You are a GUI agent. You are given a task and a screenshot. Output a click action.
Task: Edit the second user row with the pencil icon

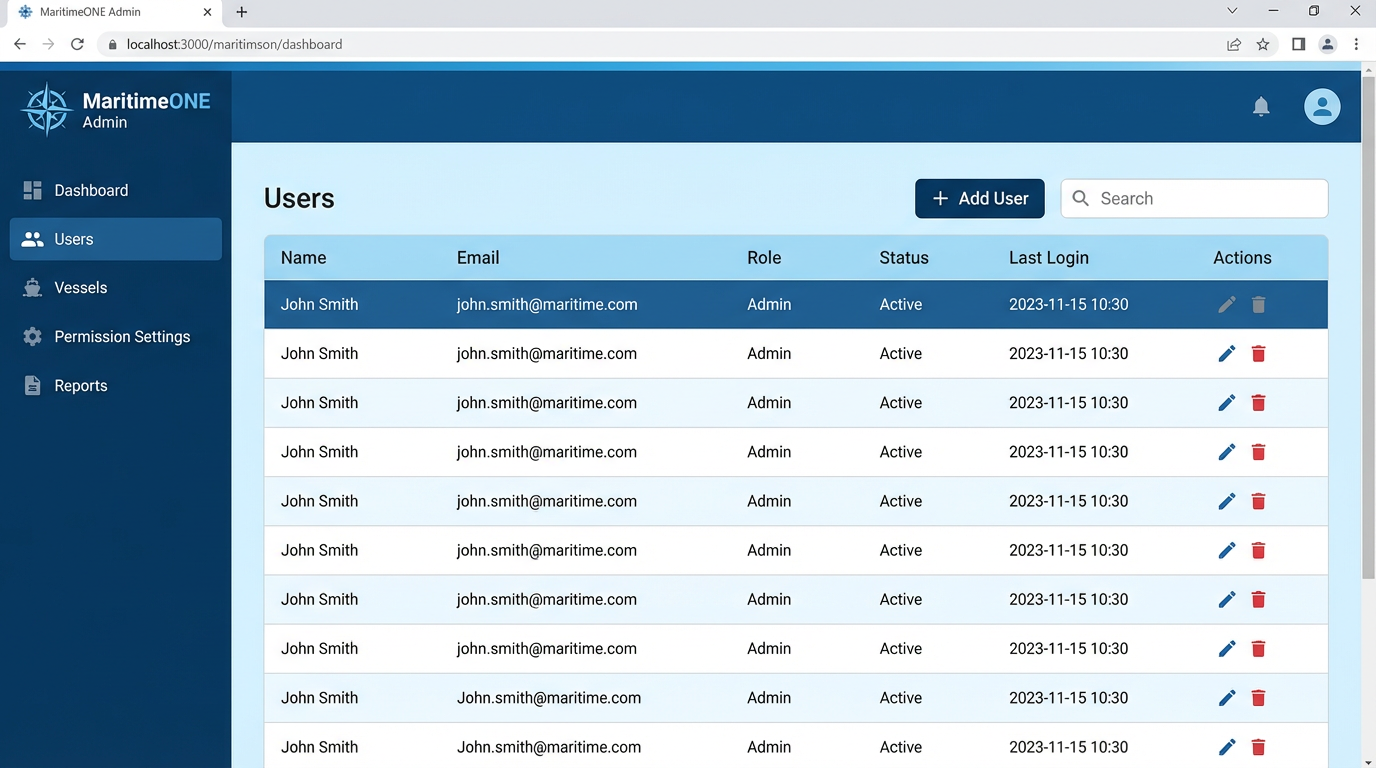point(1226,353)
